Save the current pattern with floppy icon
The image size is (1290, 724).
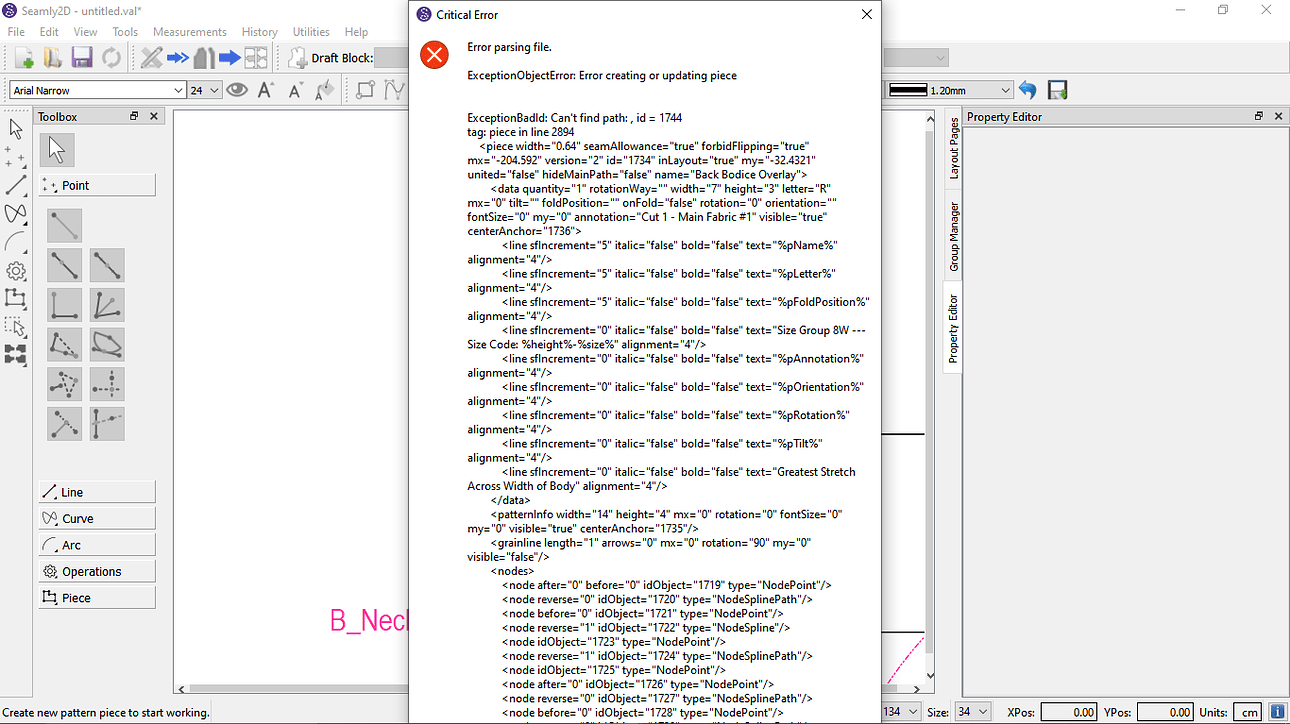pos(82,57)
